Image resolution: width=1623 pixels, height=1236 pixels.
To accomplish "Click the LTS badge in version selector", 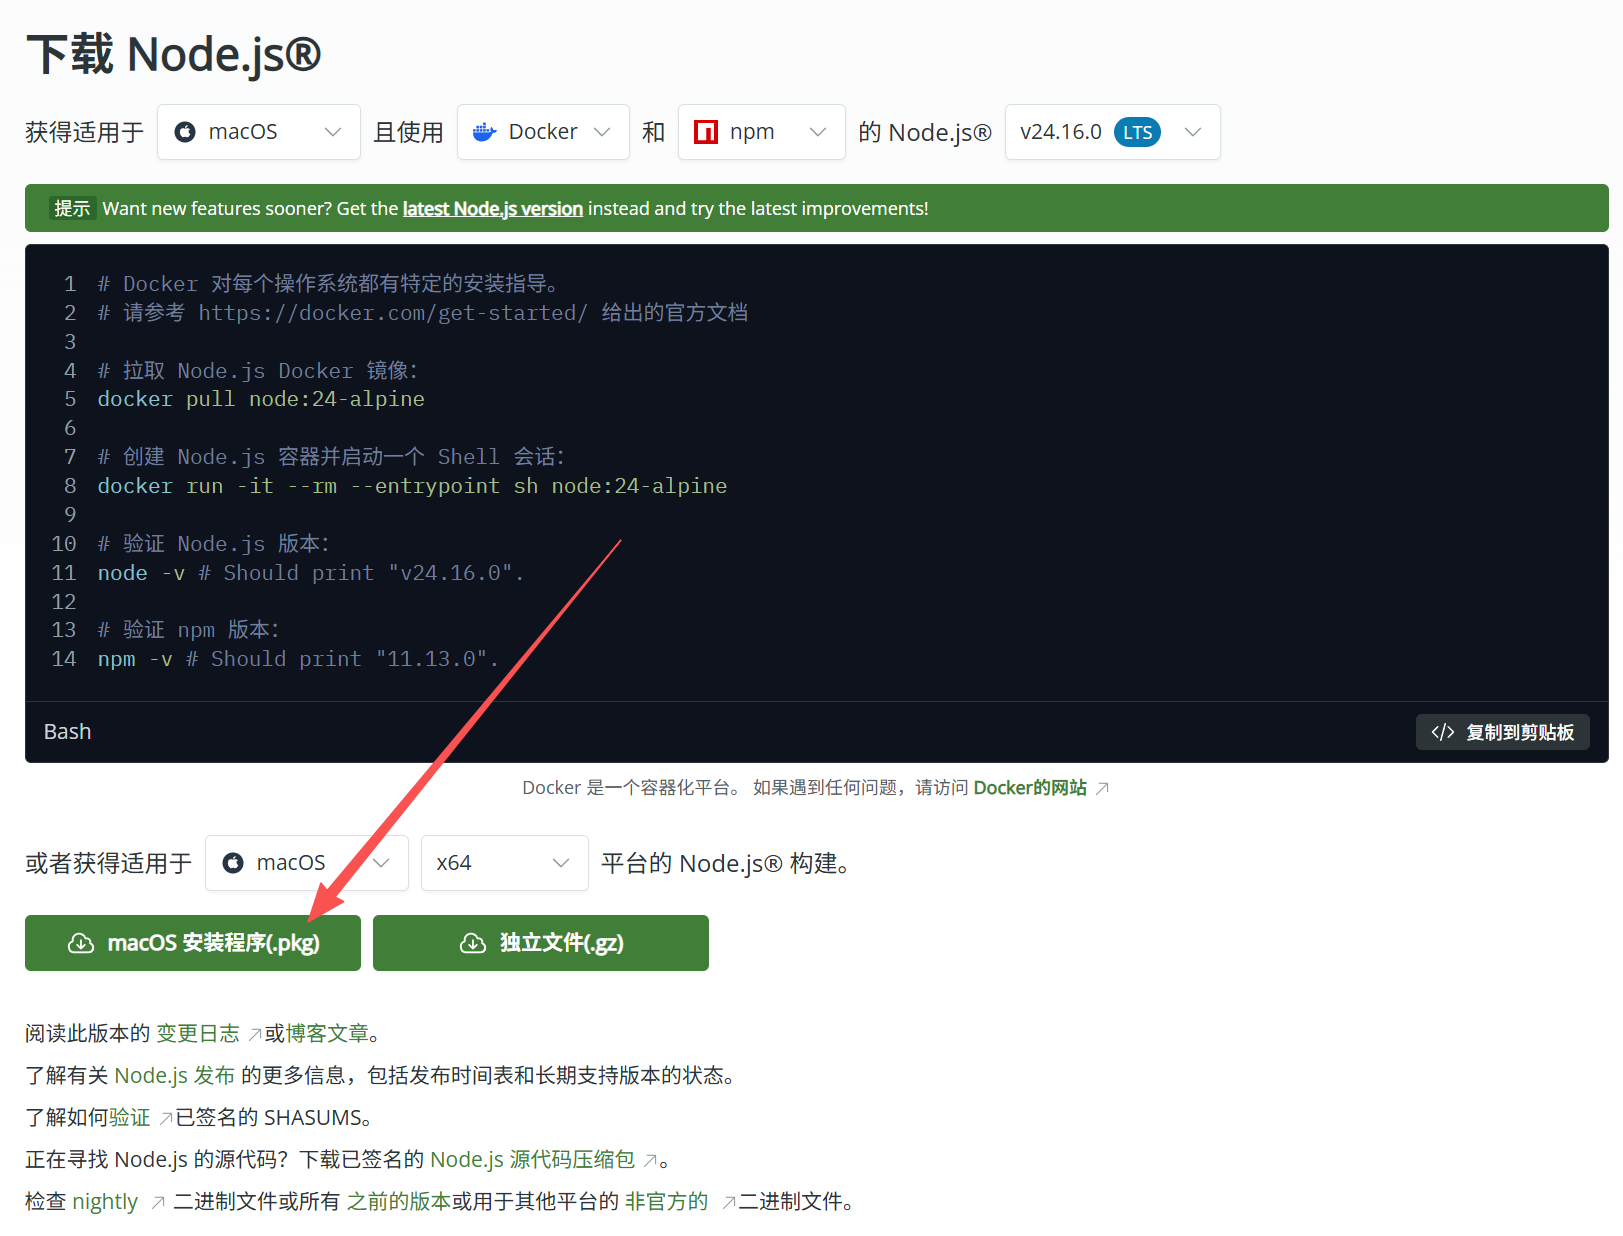I will (1137, 132).
